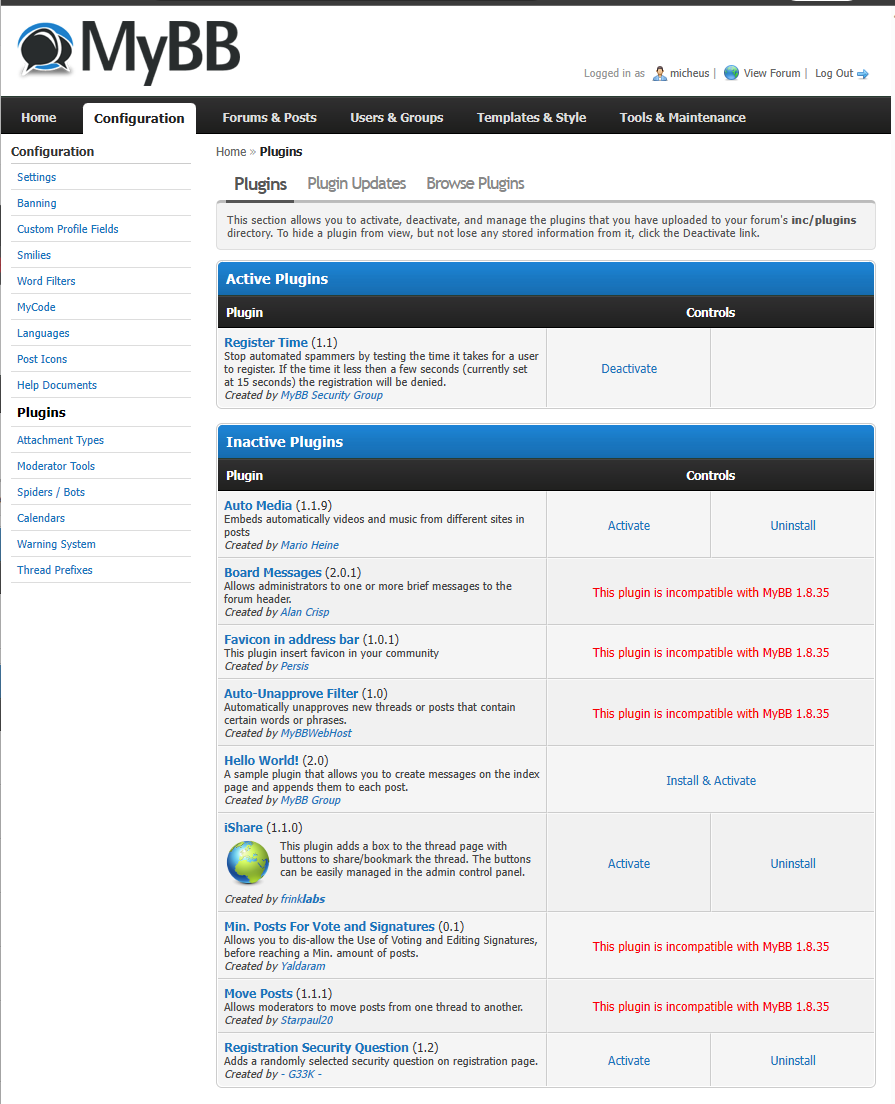
Task: Open the Templates & Style tab
Action: click(x=532, y=118)
